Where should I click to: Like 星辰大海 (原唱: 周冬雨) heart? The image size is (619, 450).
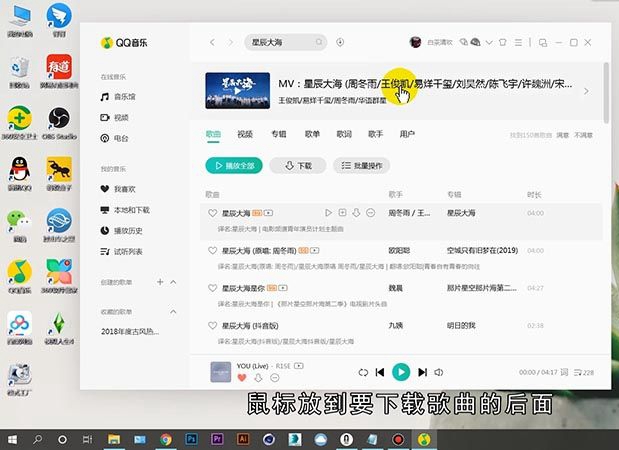point(212,251)
